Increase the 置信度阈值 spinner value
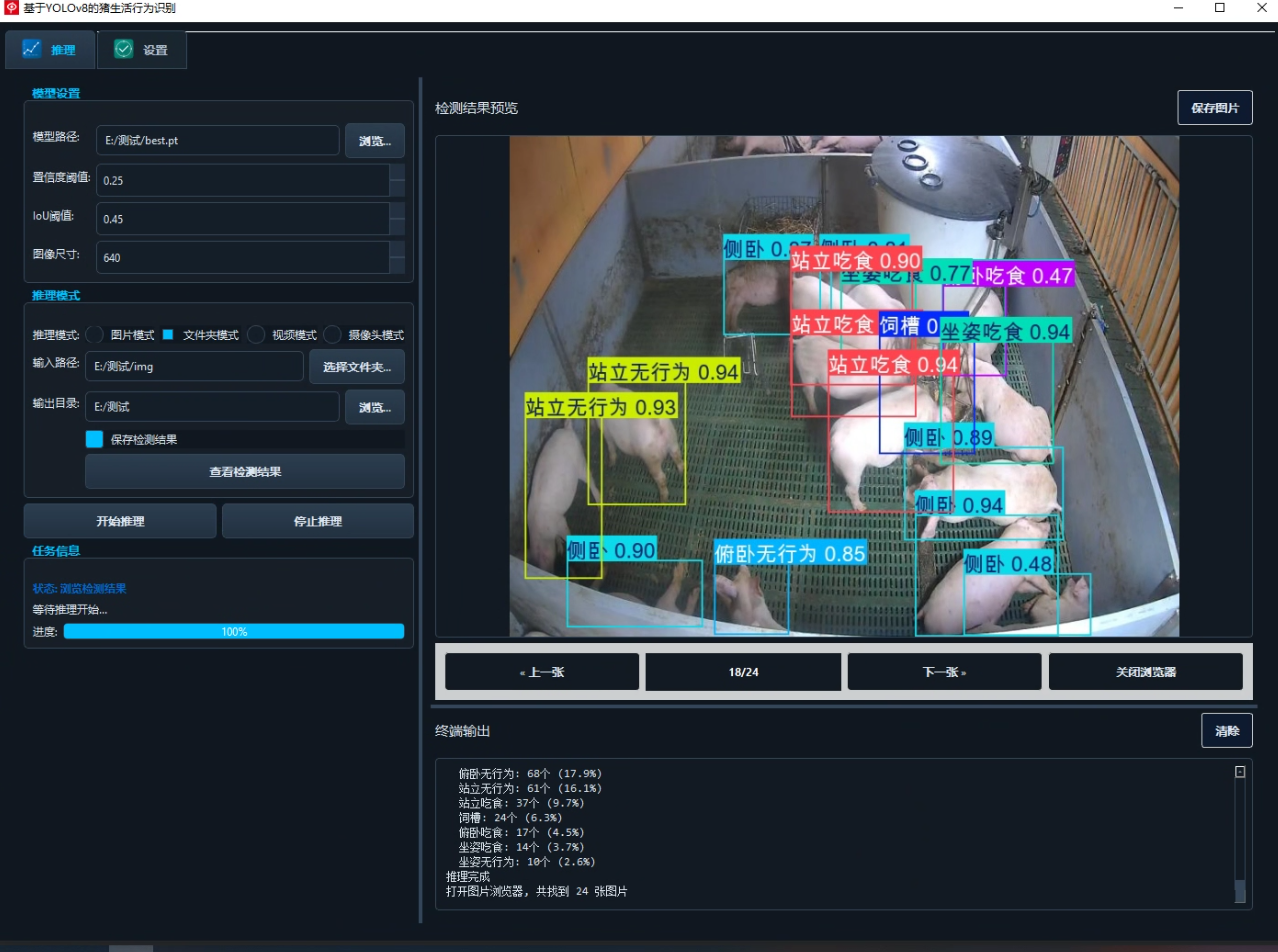1278x952 pixels. (397, 172)
